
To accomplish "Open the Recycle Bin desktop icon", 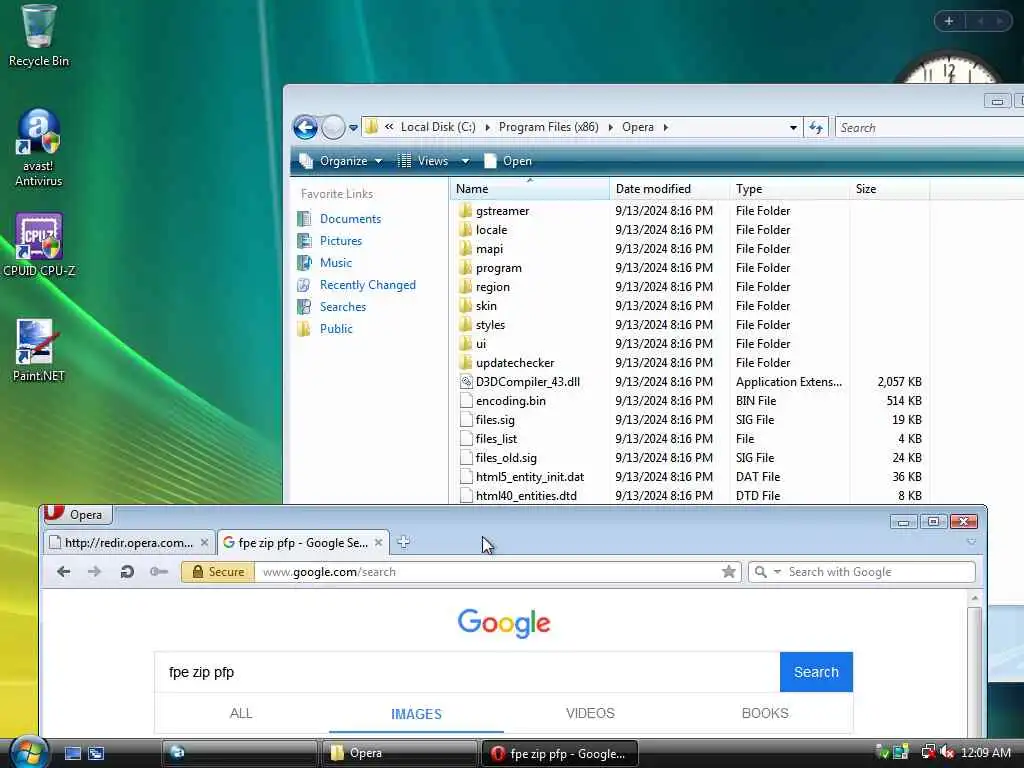I will point(38,36).
